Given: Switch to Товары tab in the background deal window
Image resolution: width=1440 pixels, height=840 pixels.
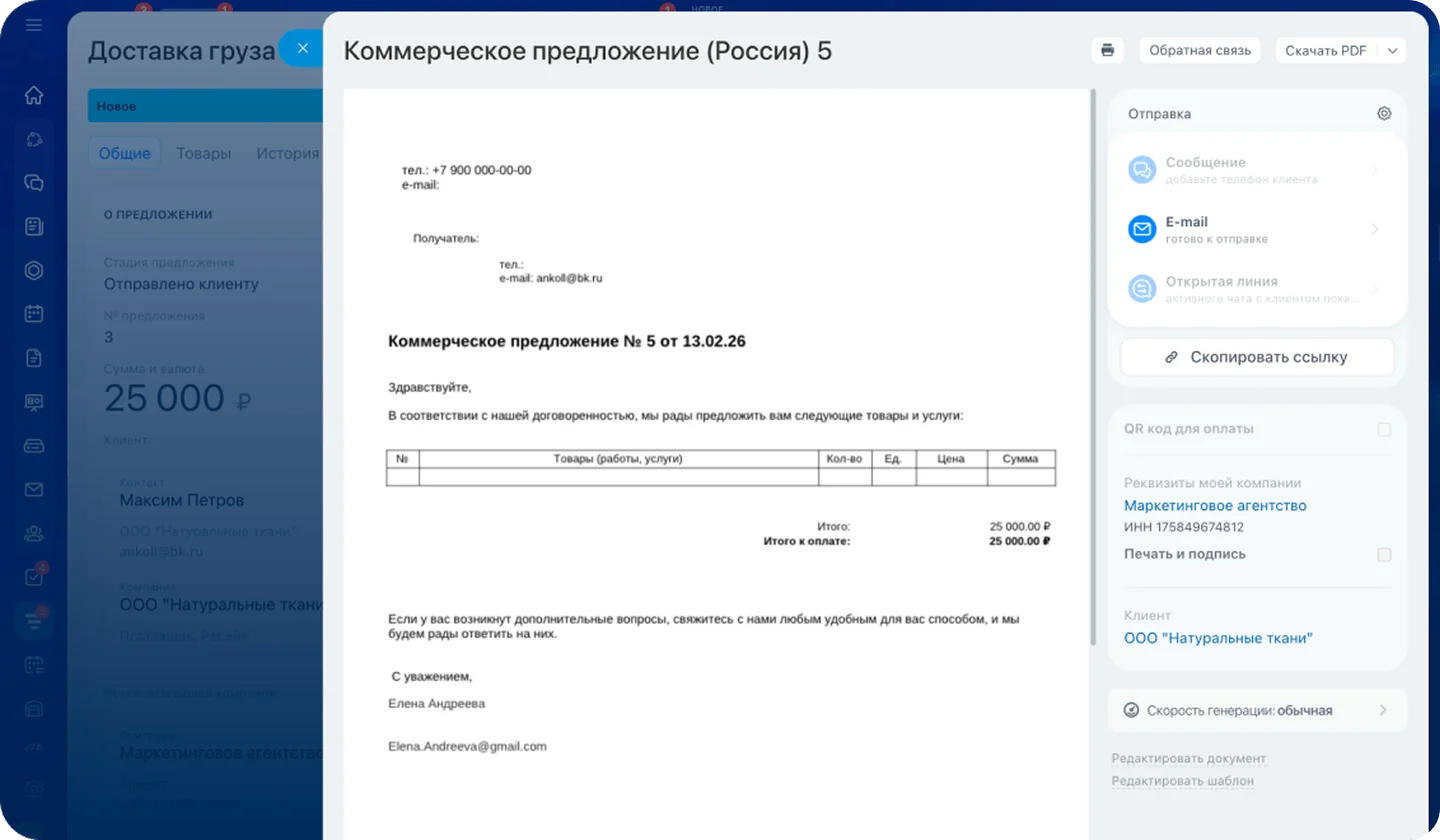Looking at the screenshot, I should pyautogui.click(x=204, y=153).
